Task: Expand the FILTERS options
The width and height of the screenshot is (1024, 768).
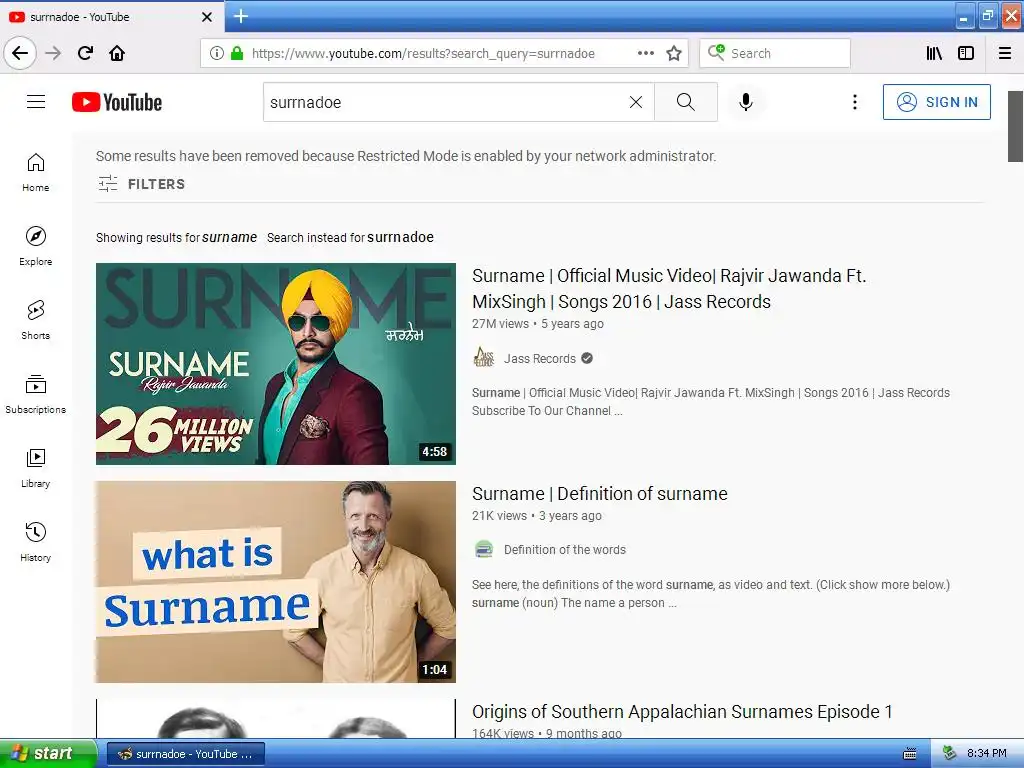Action: click(142, 184)
